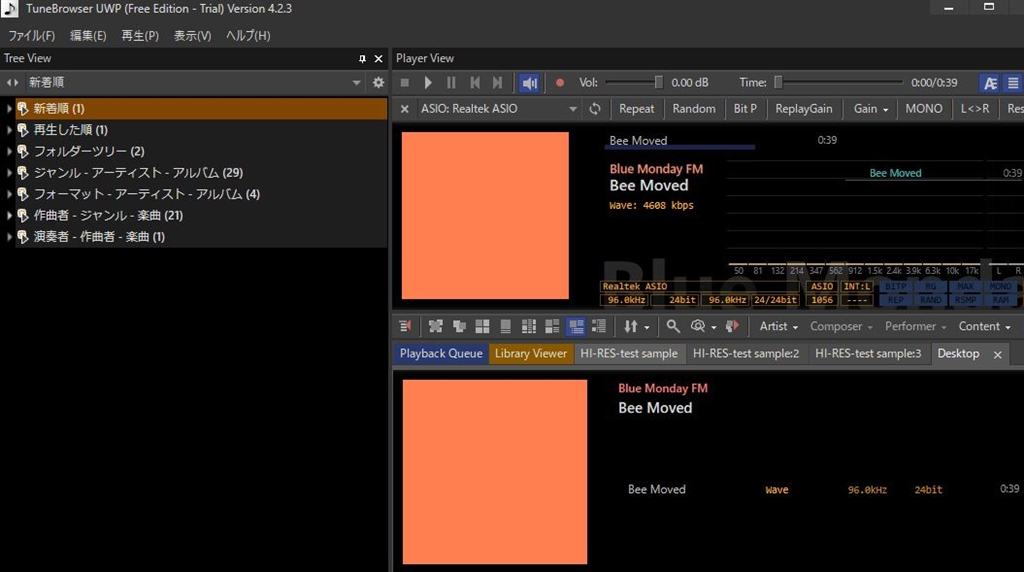Image resolution: width=1024 pixels, height=572 pixels.
Task: Click the red record dot icon
Action: point(560,83)
